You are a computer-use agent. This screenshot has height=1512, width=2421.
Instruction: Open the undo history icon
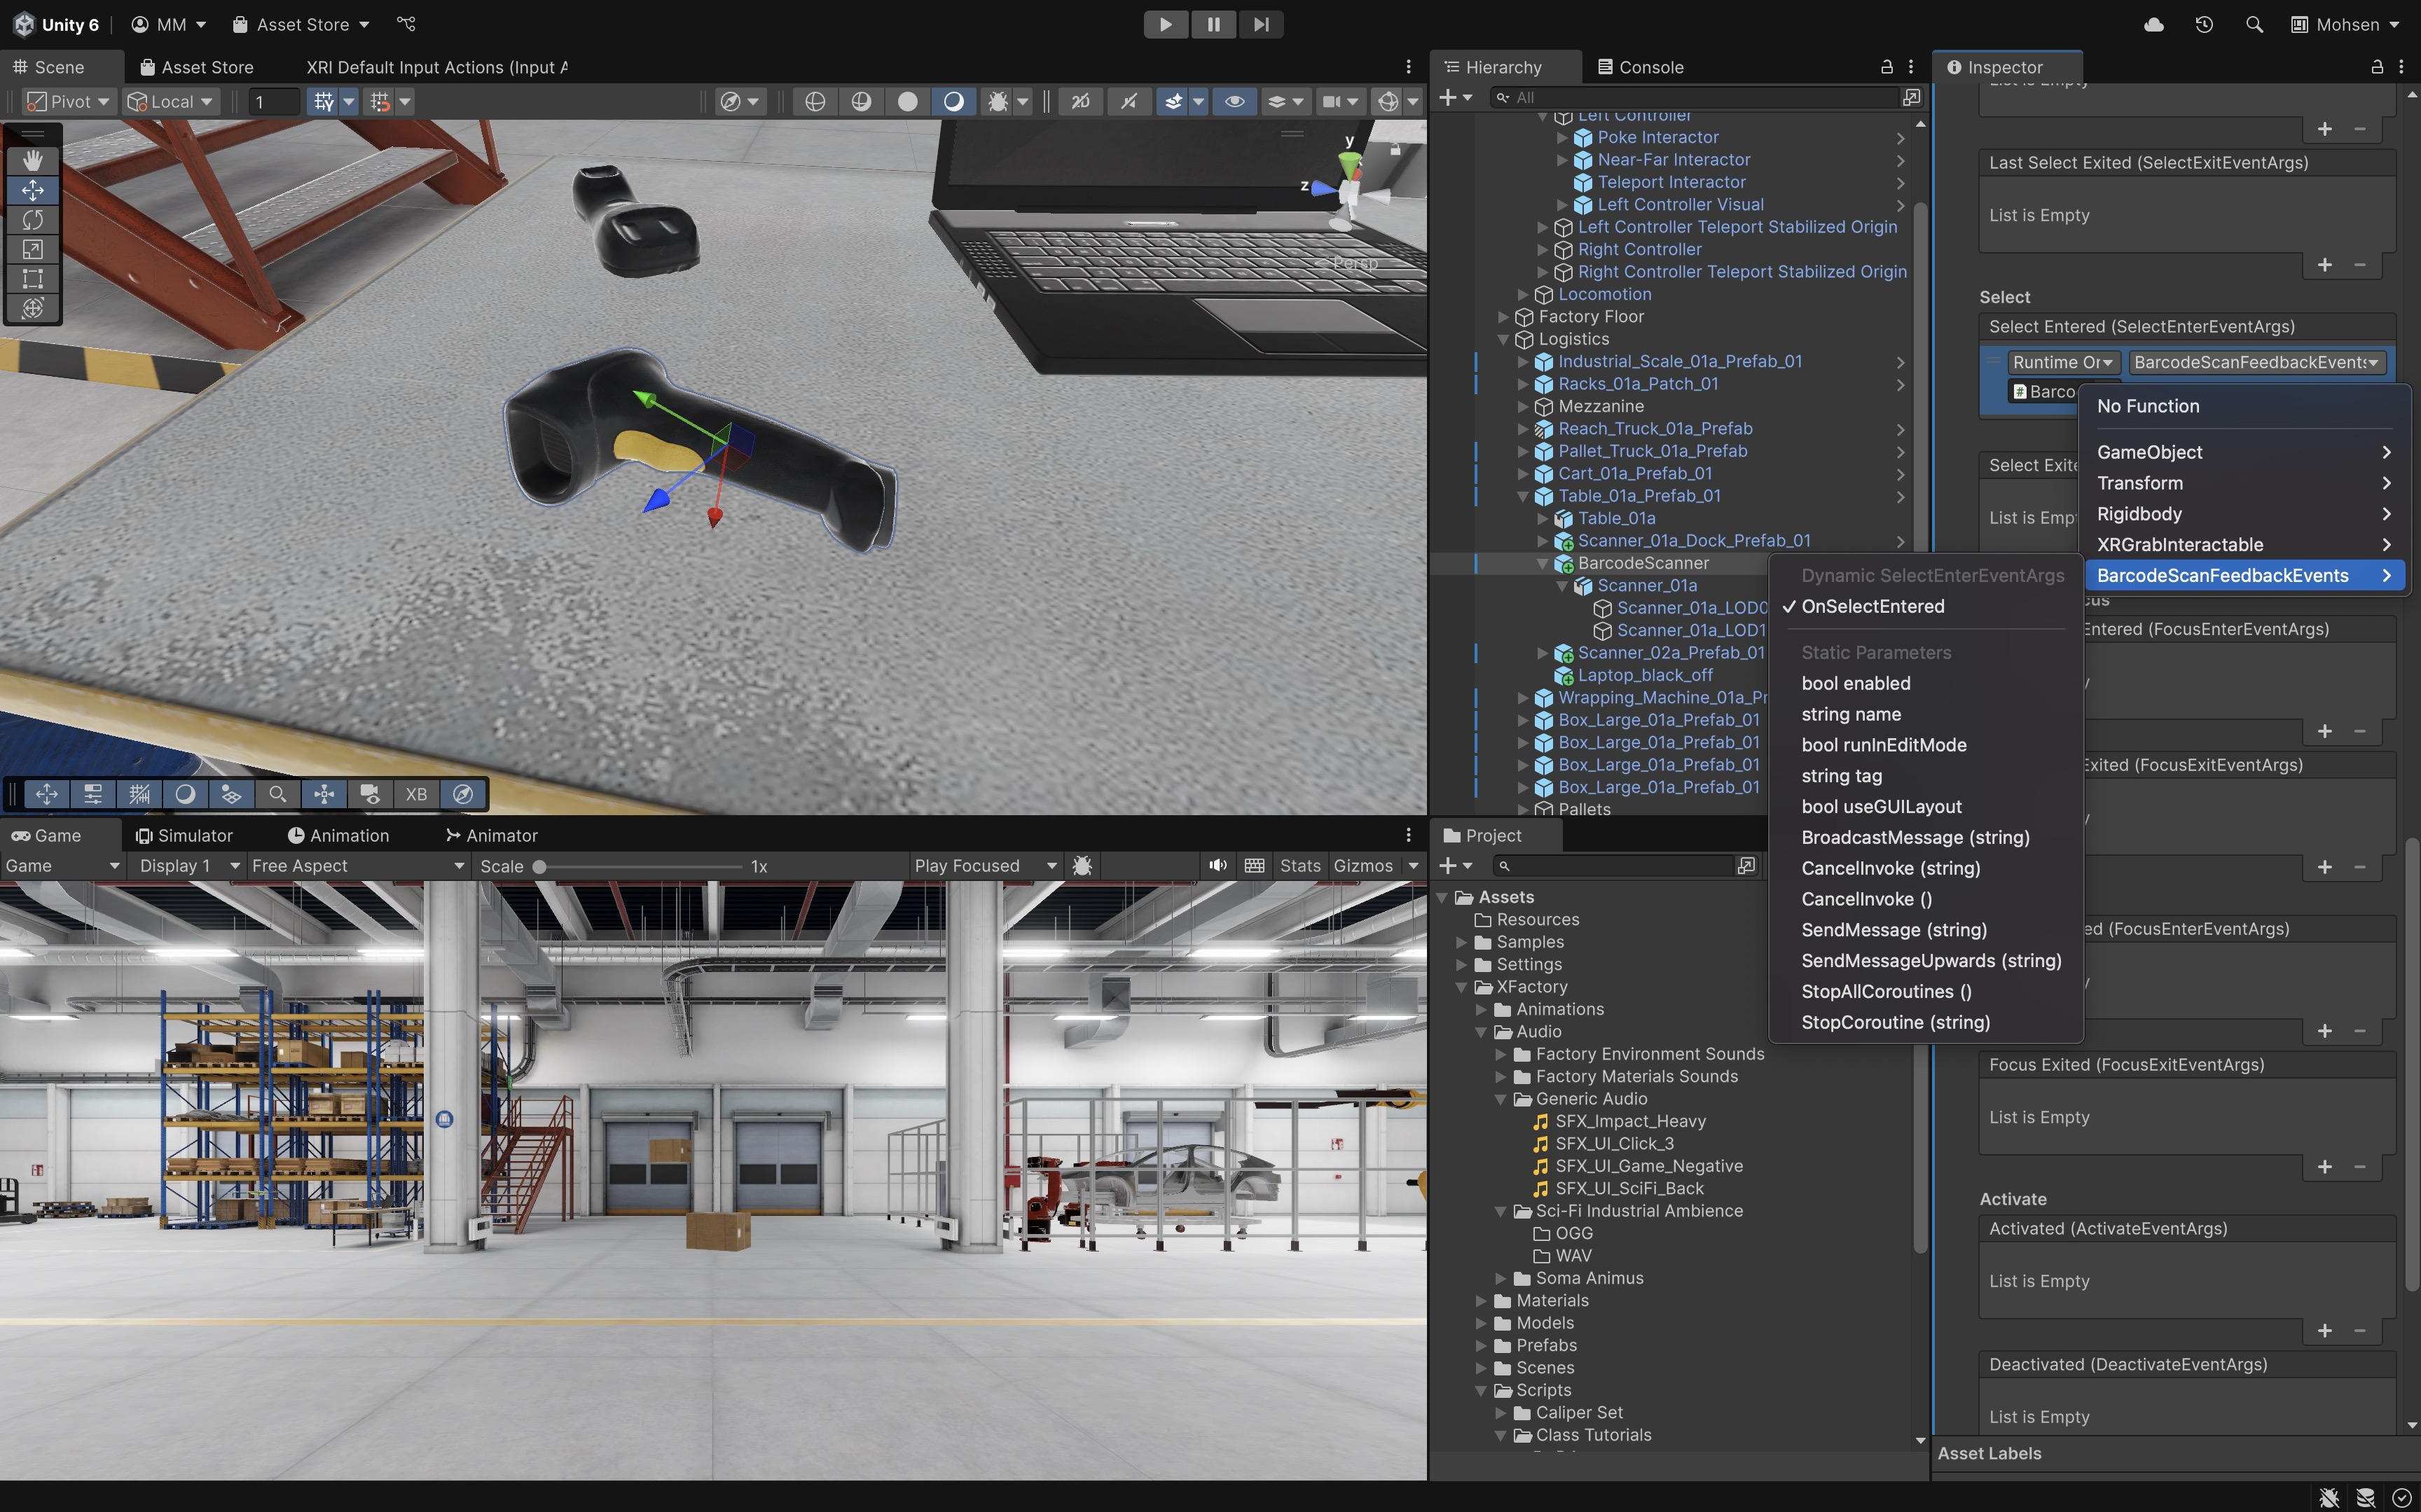[x=2204, y=24]
